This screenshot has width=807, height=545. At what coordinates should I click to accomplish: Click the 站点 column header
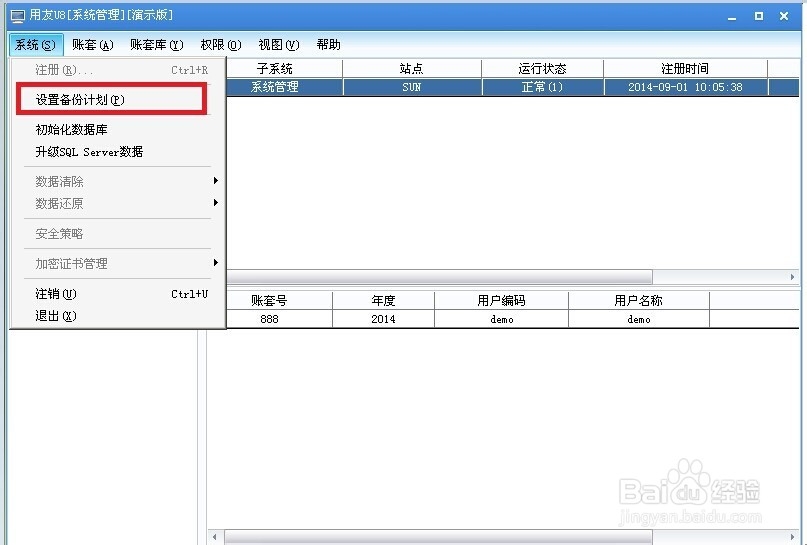[x=412, y=68]
